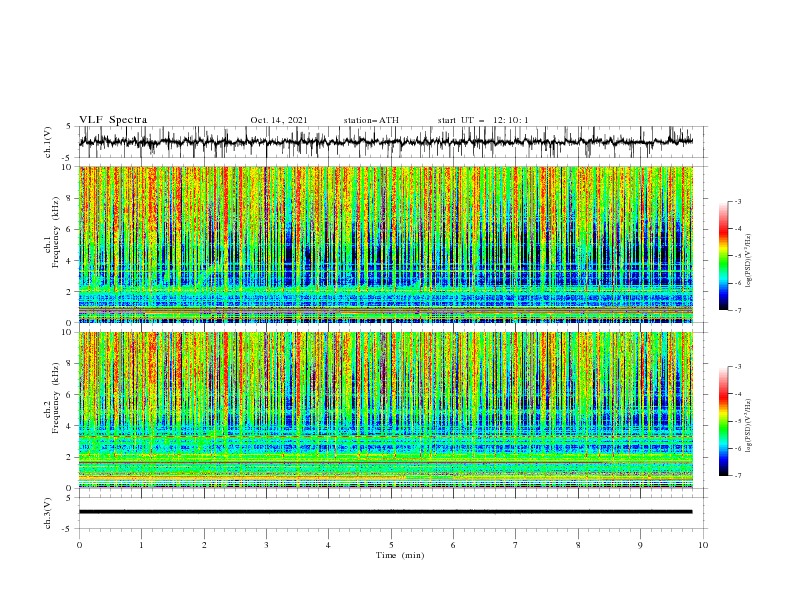Click the "5" minute tick label

[391, 545]
